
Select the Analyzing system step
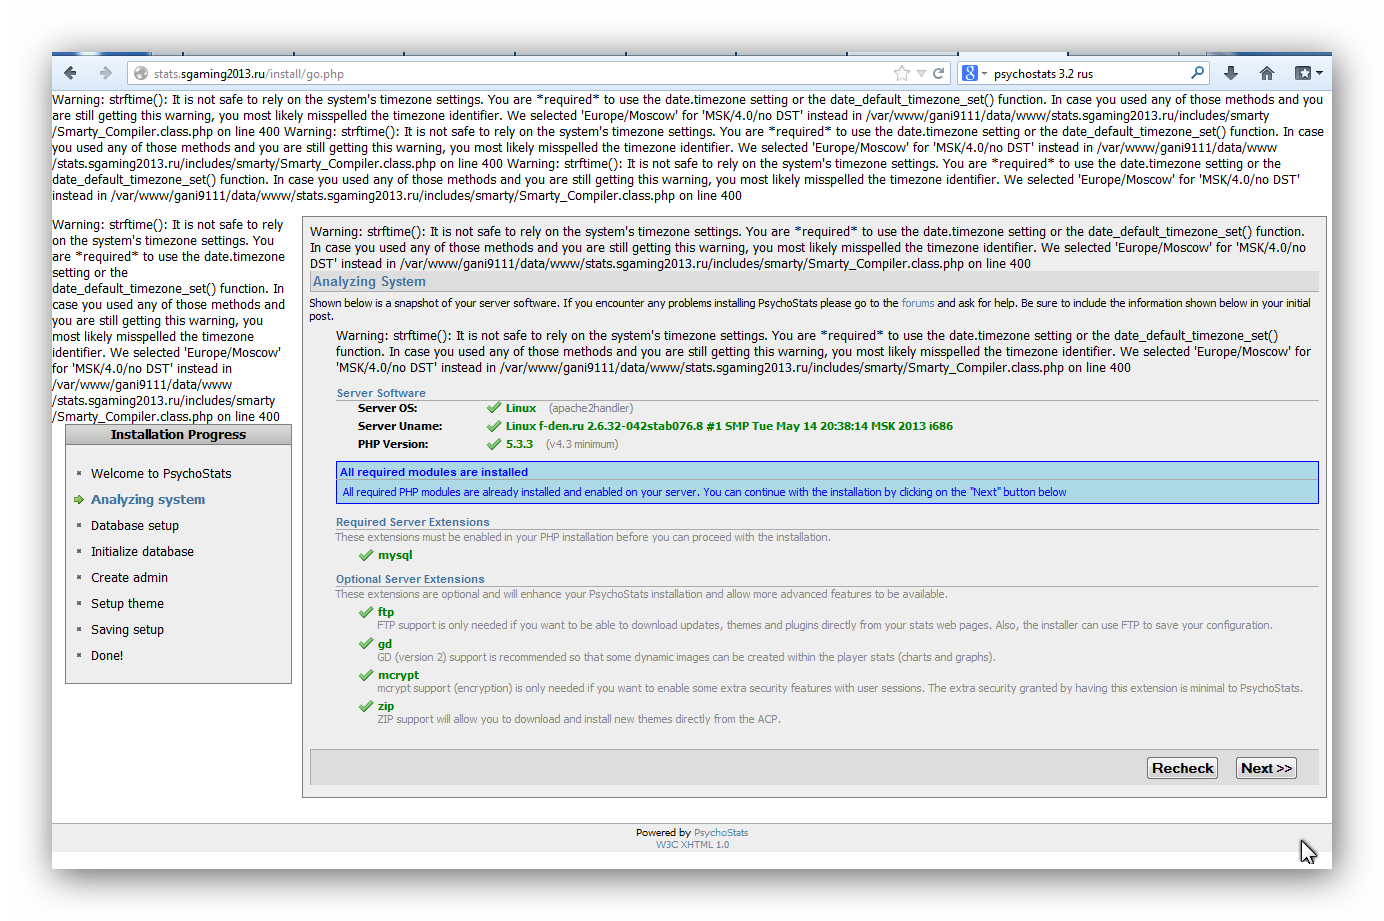tap(148, 500)
